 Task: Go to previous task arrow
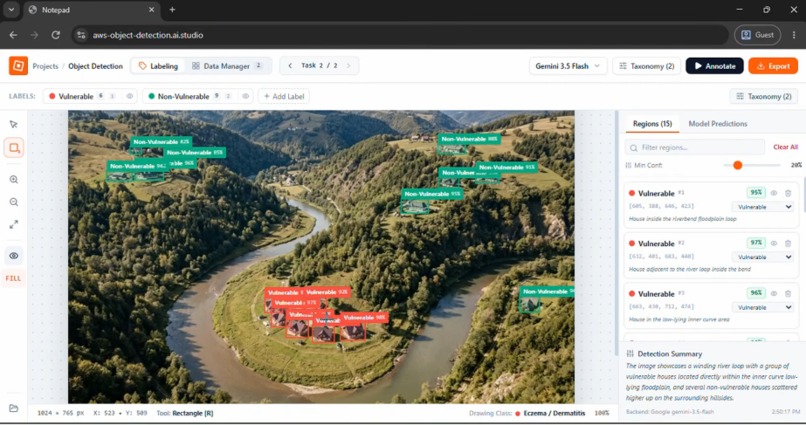(290, 66)
